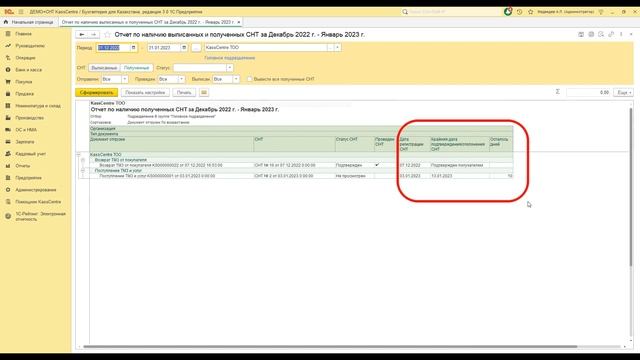The image size is (640, 360).
Task: Enable Вывести все полученные СНТ checkbox
Action: [249, 79]
